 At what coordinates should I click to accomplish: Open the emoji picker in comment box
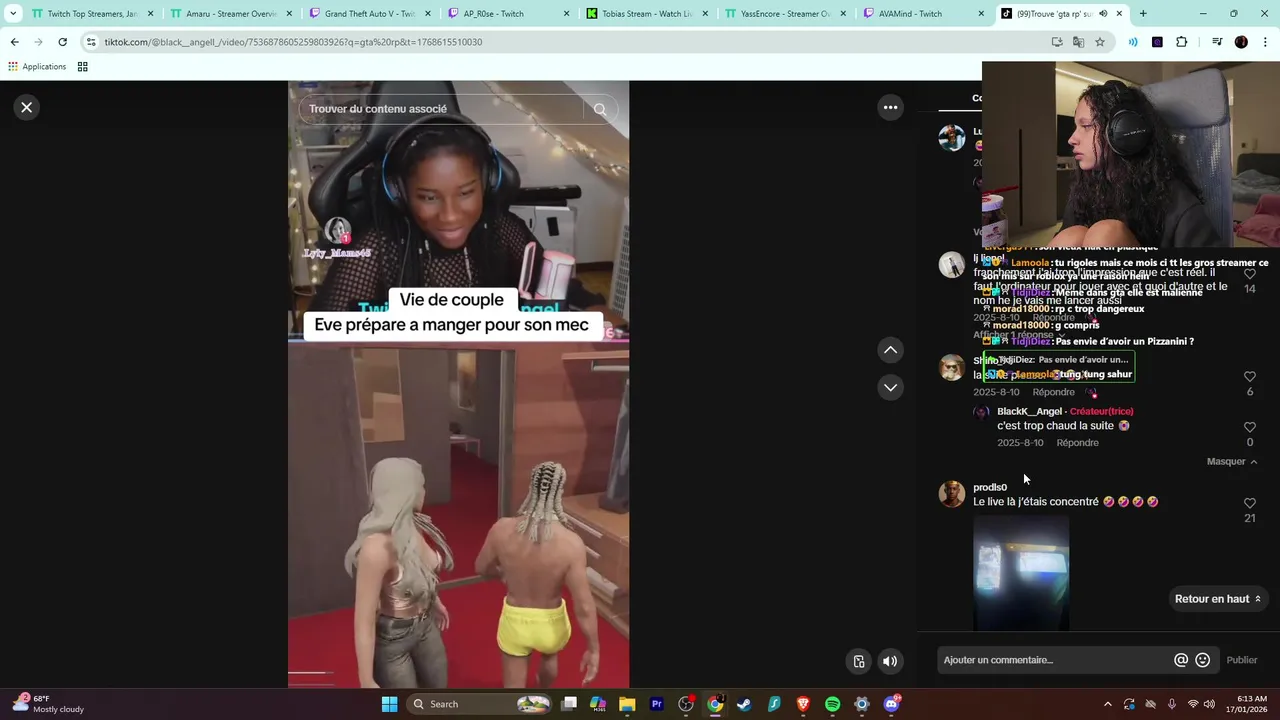pyautogui.click(x=1203, y=660)
